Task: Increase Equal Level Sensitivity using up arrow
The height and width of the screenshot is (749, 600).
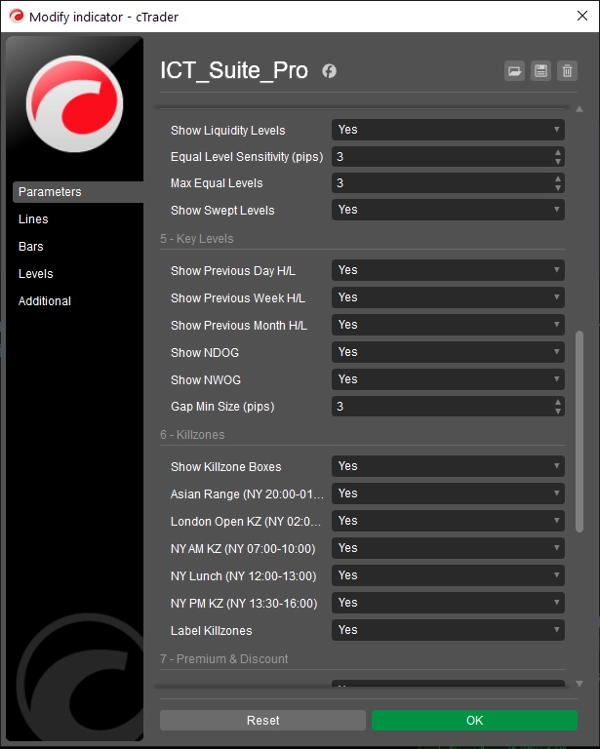Action: click(x=558, y=153)
